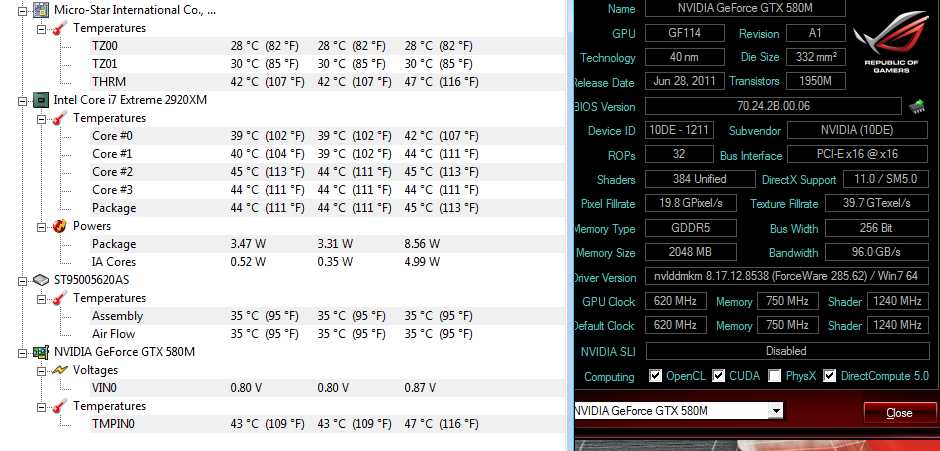Click the BIOS save chip icon in GPU-Z

(916, 107)
